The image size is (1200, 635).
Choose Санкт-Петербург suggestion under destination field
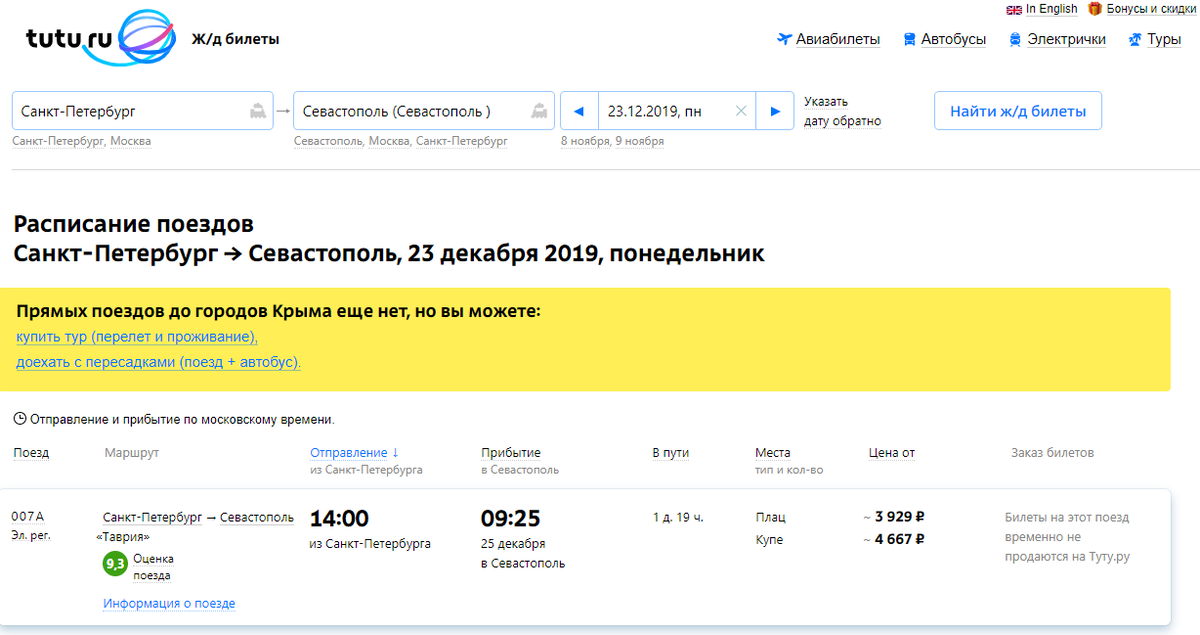coord(462,141)
